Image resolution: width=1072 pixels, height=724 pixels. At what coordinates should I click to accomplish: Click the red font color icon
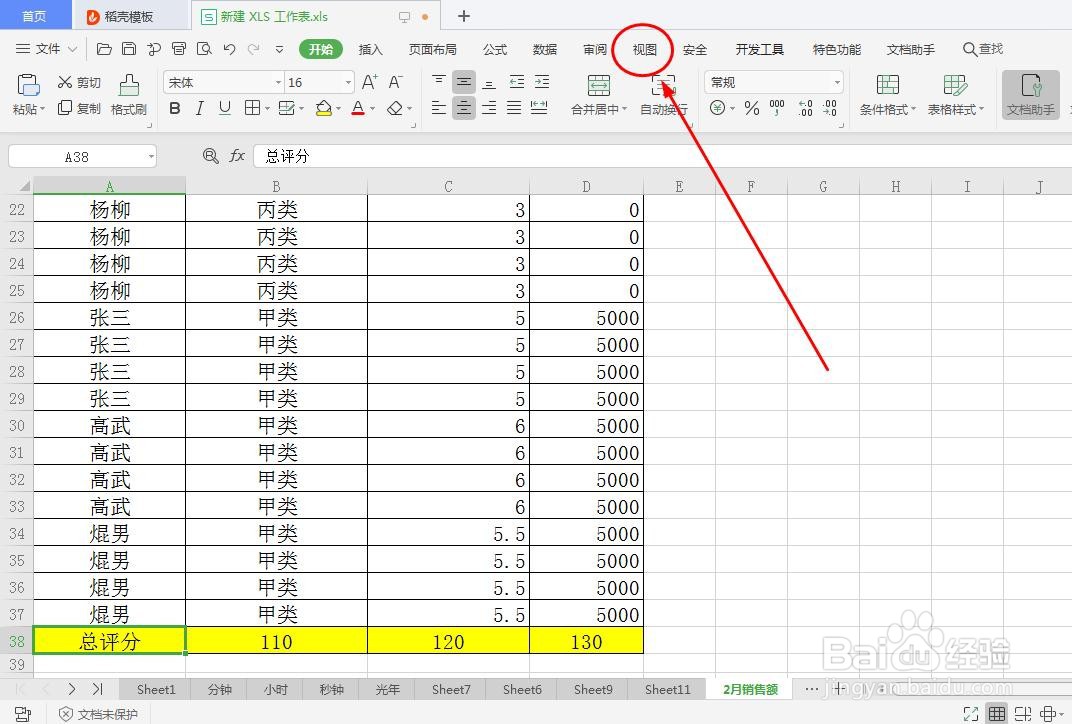click(358, 108)
